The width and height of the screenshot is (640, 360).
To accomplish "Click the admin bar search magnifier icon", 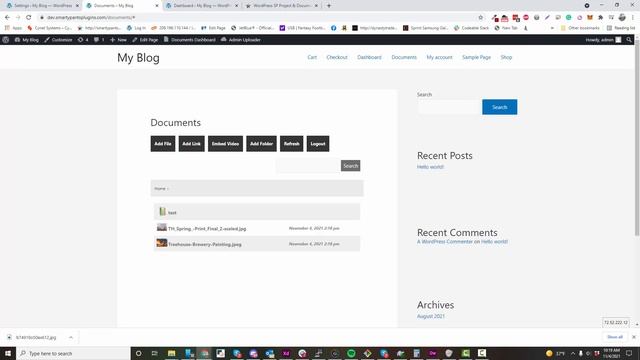I will pos(629,40).
